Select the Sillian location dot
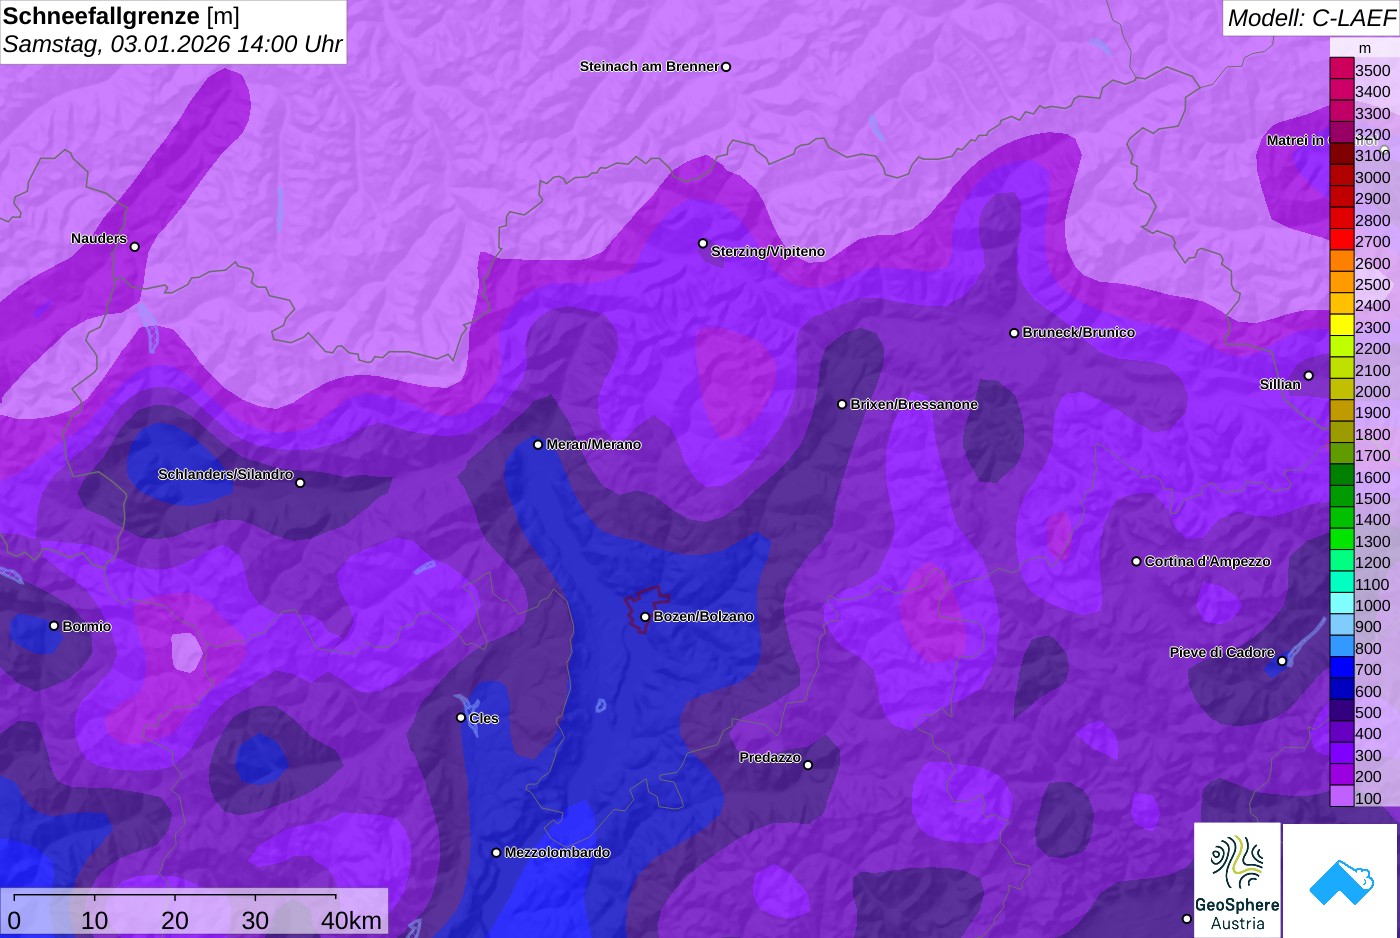Viewport: 1400px width, 938px height. point(1308,376)
